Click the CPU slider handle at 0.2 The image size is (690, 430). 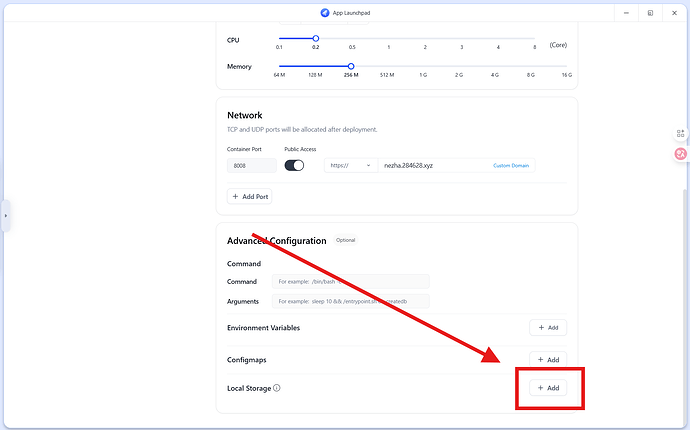coord(316,39)
